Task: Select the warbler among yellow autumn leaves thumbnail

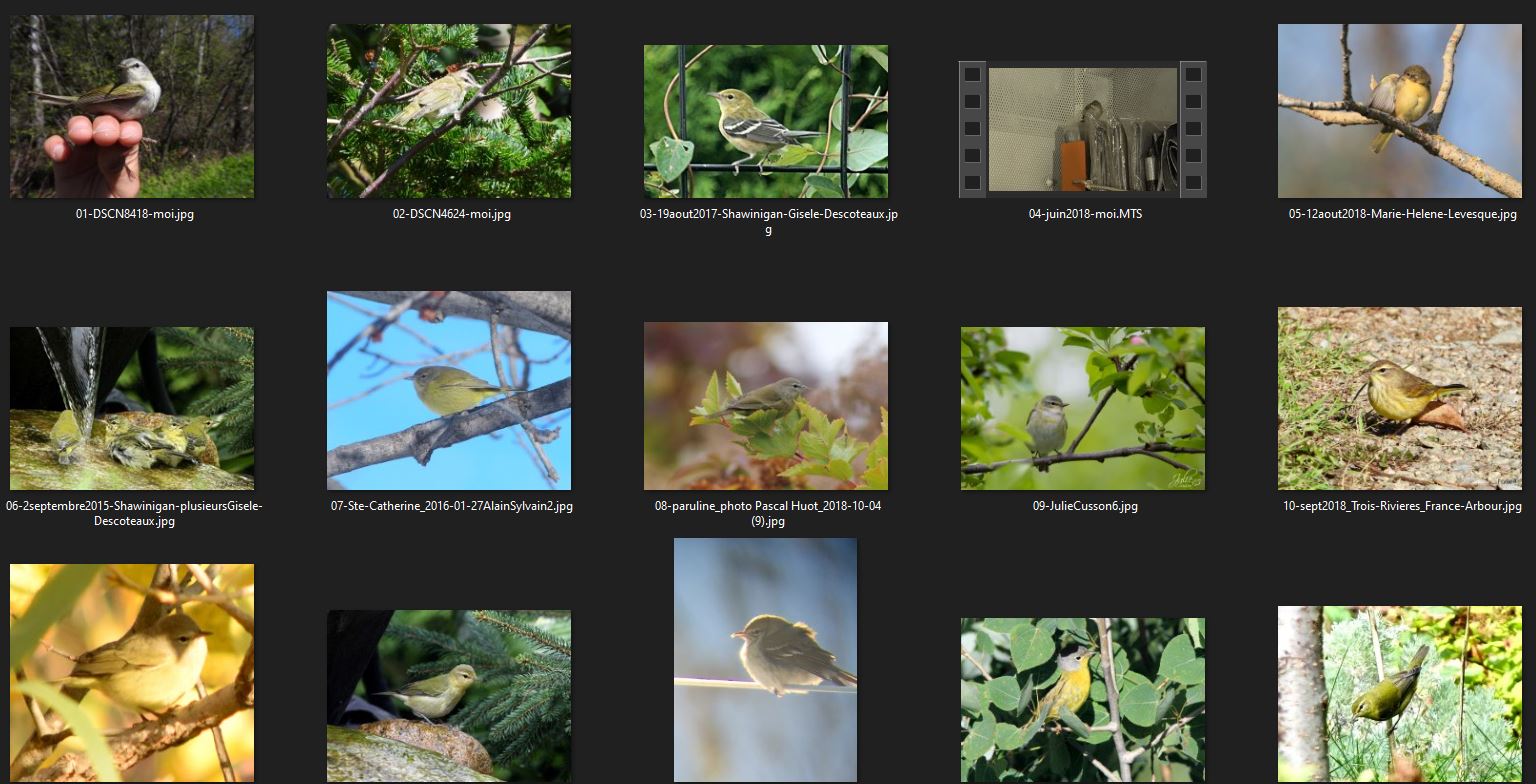Action: coord(132,672)
